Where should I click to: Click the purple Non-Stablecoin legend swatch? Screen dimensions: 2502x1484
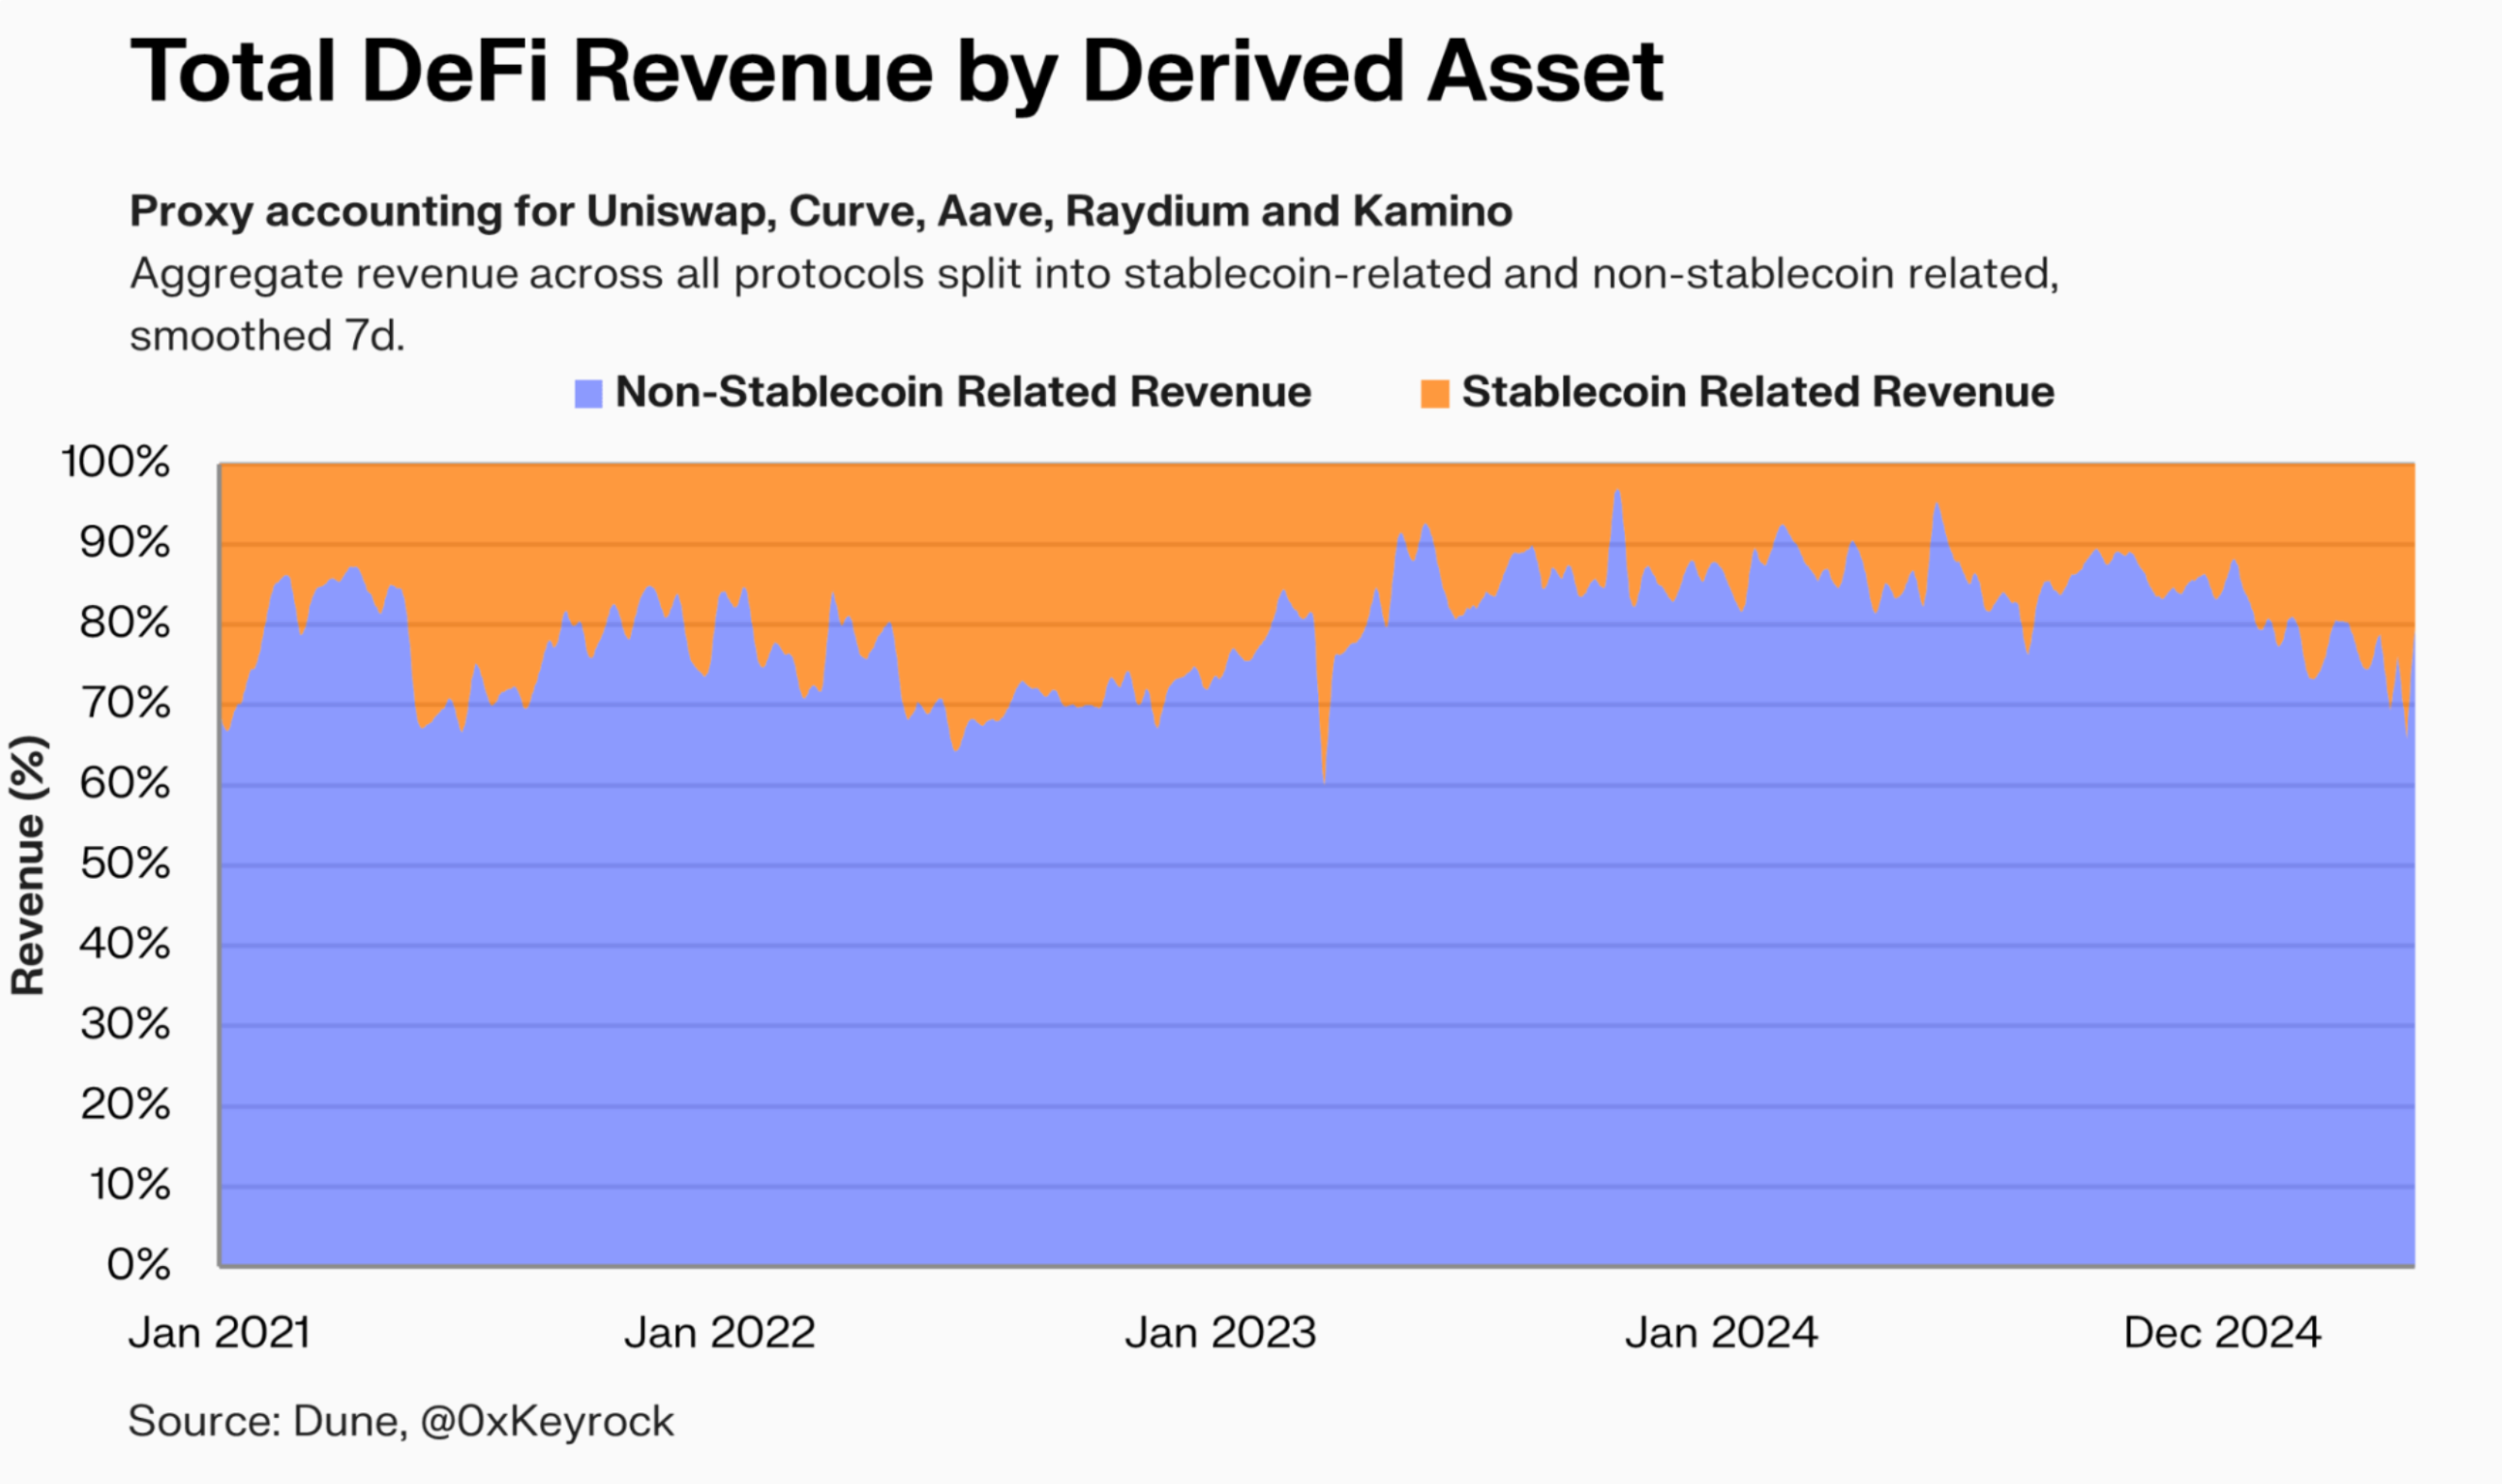click(588, 393)
